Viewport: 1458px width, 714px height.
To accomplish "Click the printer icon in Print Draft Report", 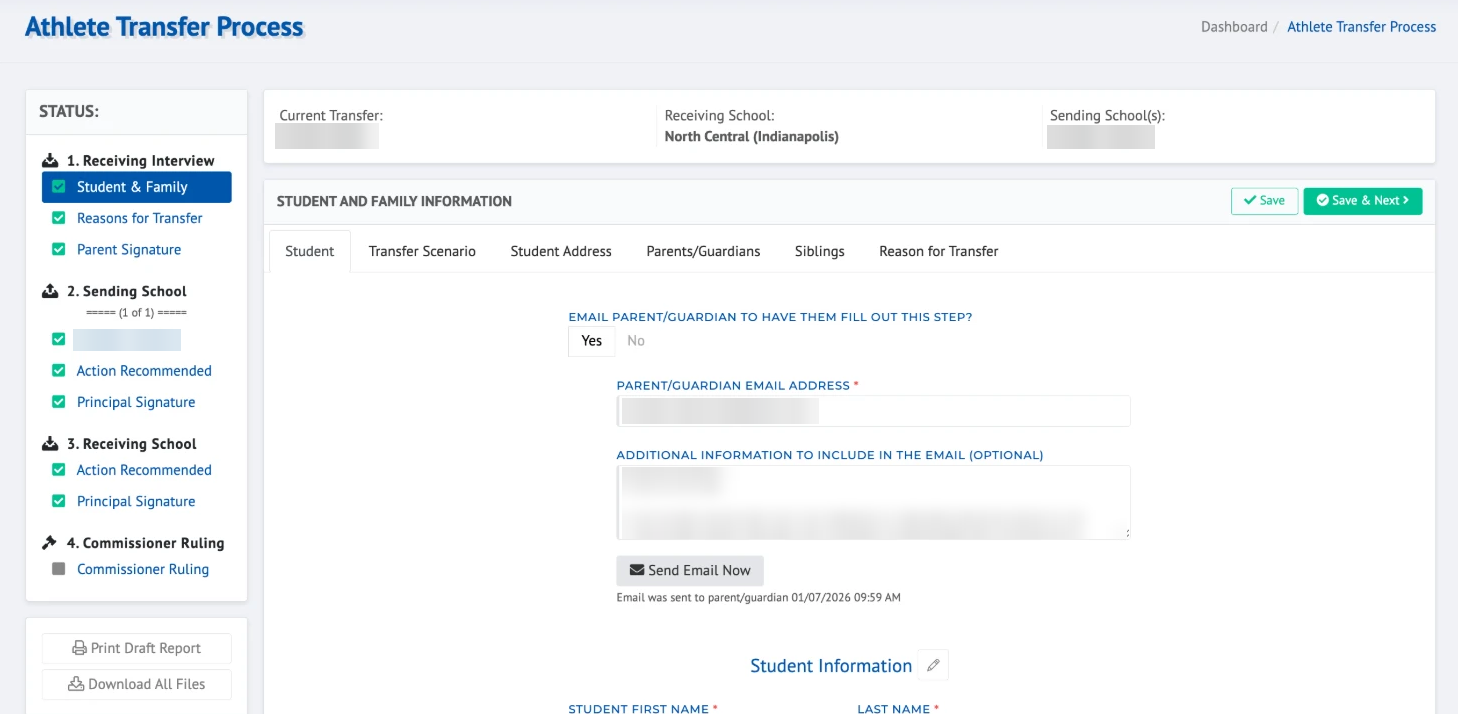I will (79, 648).
